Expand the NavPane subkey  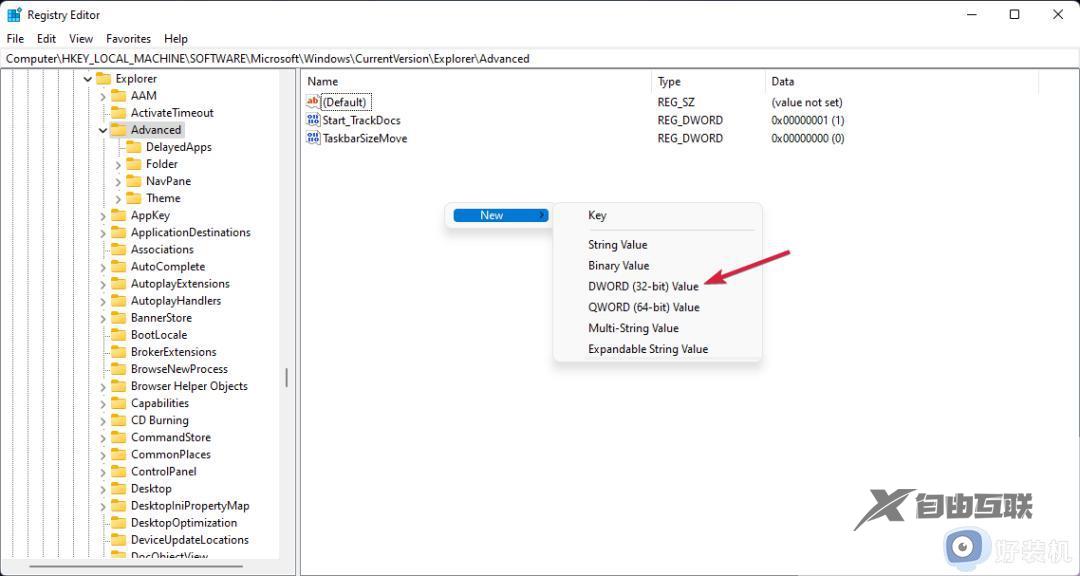tap(118, 181)
